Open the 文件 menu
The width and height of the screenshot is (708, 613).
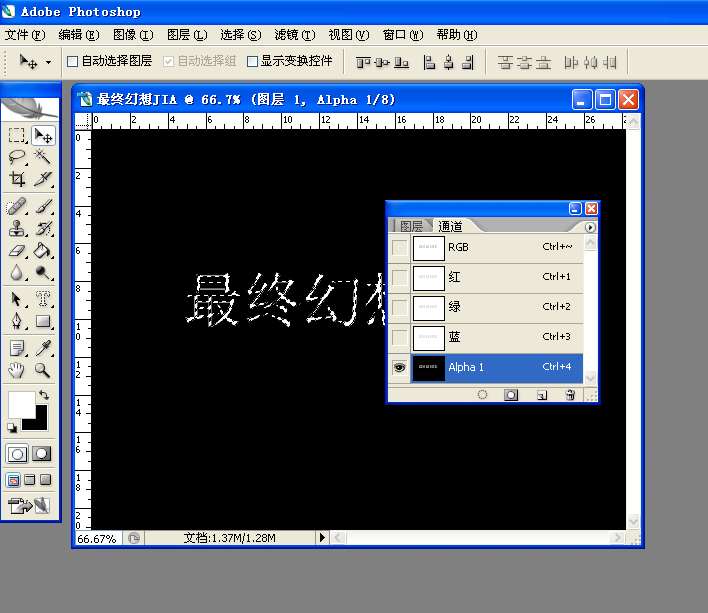click(25, 35)
